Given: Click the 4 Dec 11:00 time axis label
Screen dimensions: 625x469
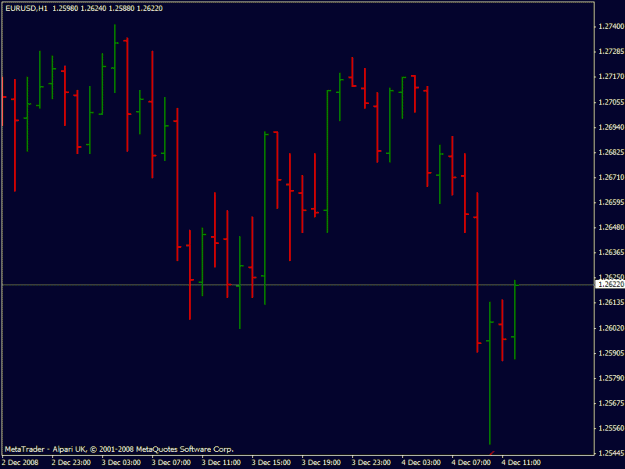Looking at the screenshot, I should click(521, 462).
